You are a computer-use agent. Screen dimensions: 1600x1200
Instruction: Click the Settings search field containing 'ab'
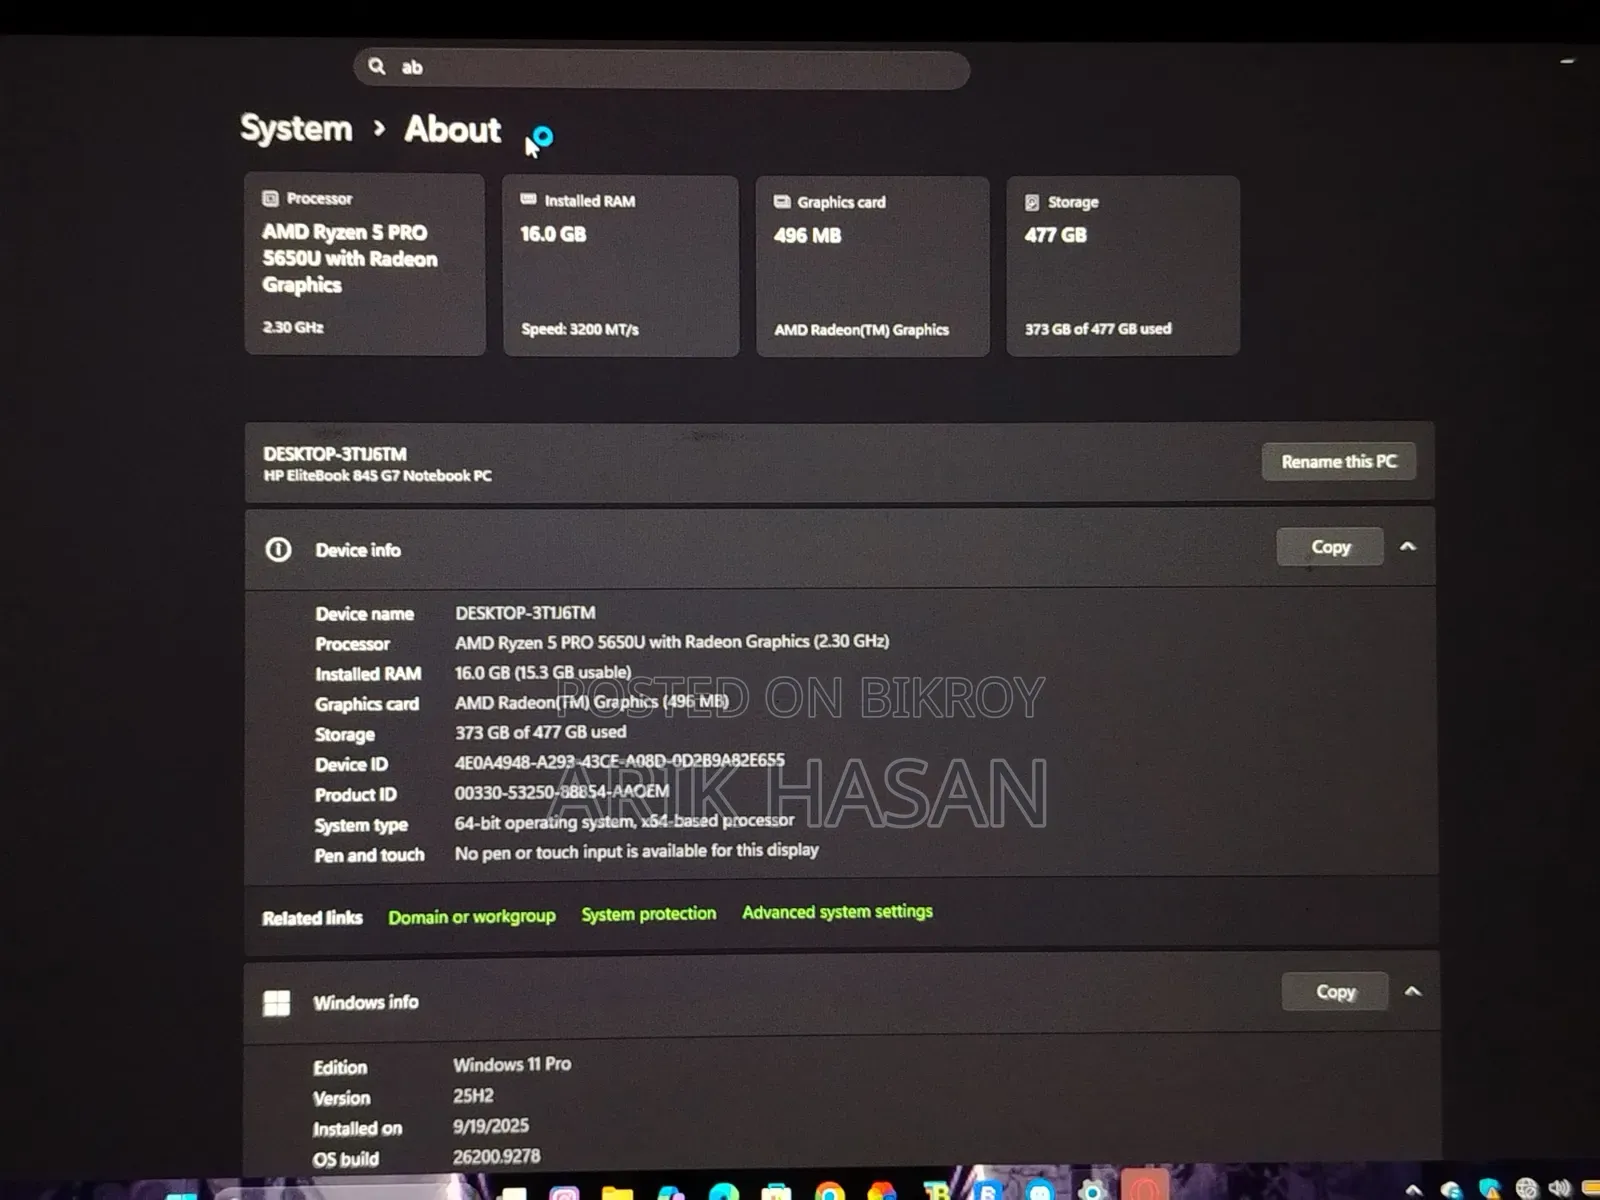click(x=661, y=68)
